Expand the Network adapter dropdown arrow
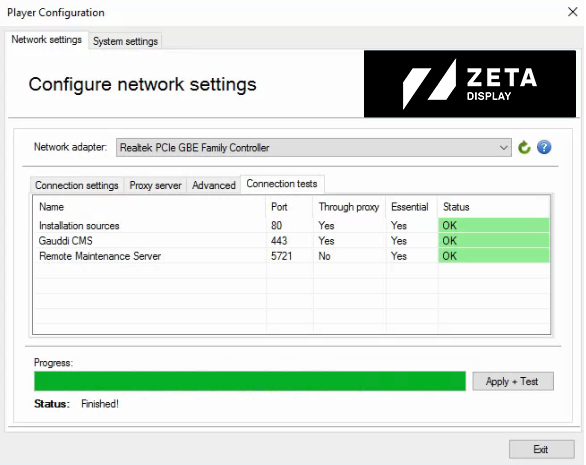 tap(503, 148)
